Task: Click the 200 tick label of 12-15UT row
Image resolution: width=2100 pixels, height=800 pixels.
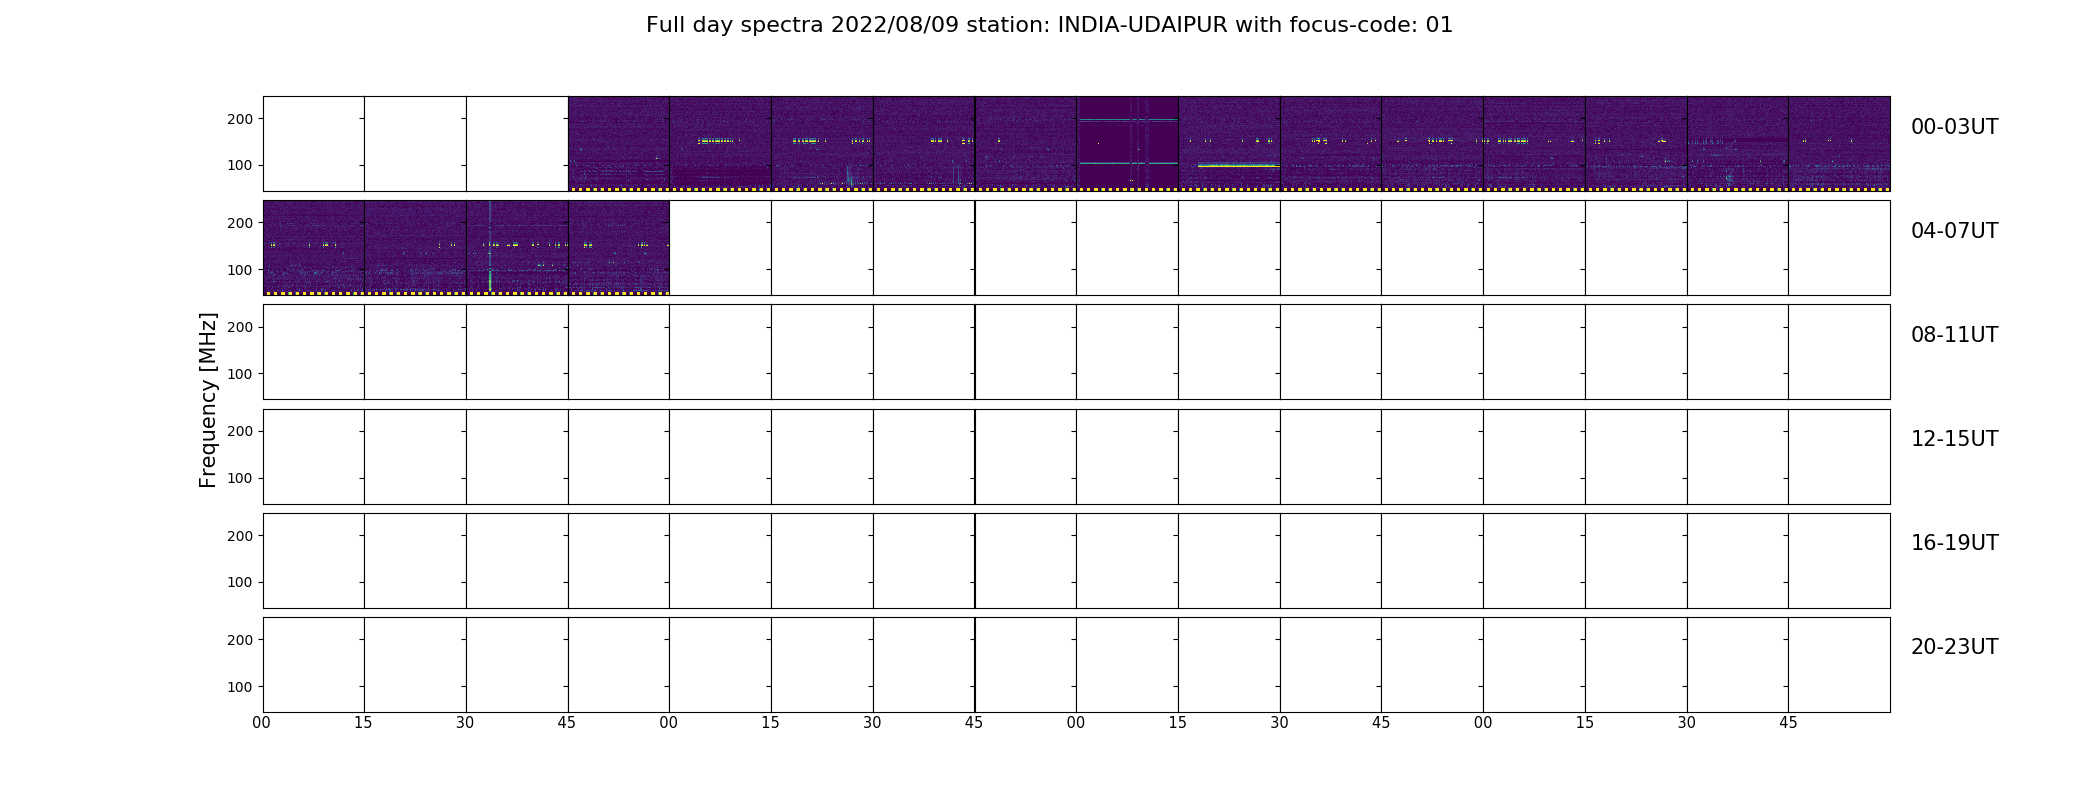Action: (240, 431)
